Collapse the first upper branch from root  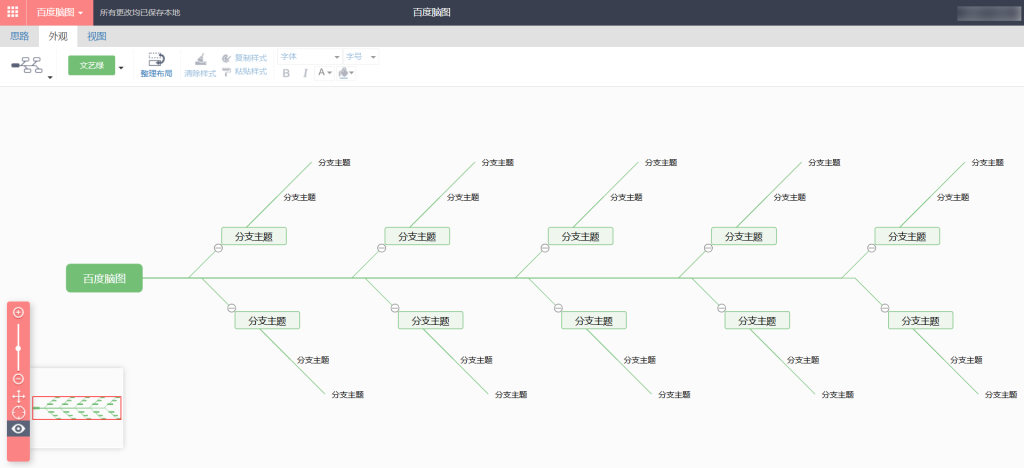point(218,248)
